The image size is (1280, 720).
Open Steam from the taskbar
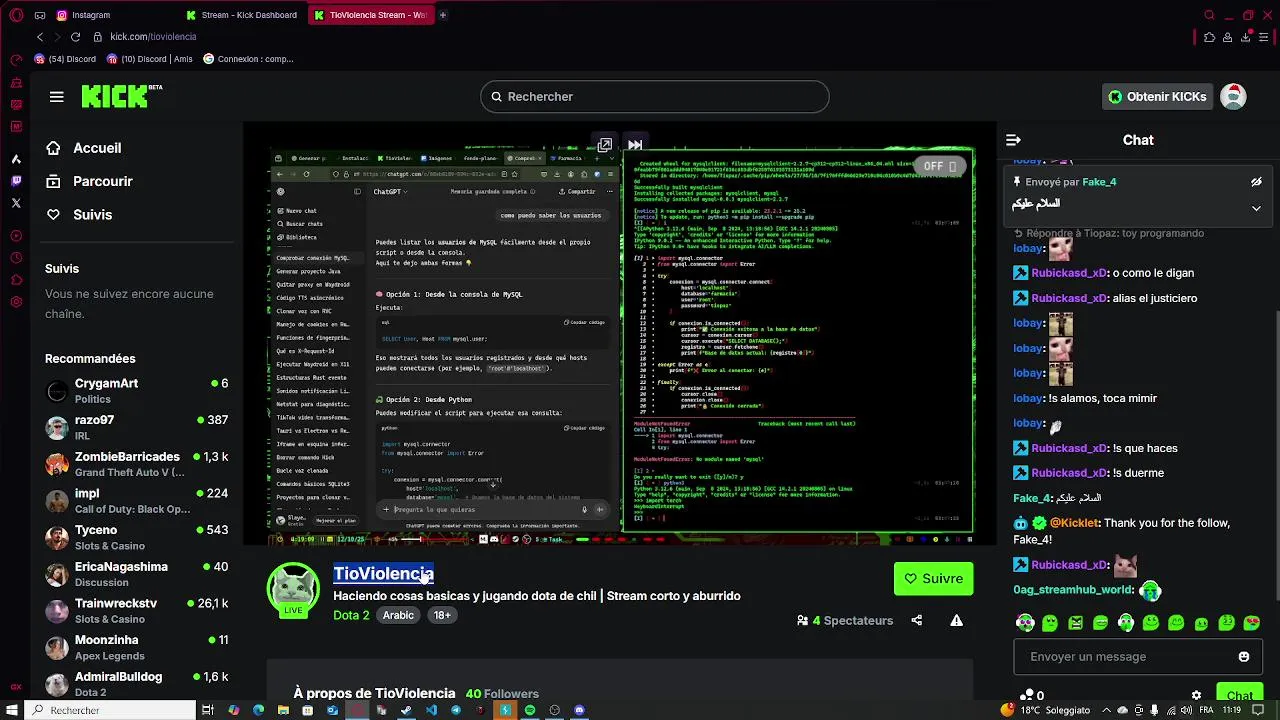click(406, 710)
